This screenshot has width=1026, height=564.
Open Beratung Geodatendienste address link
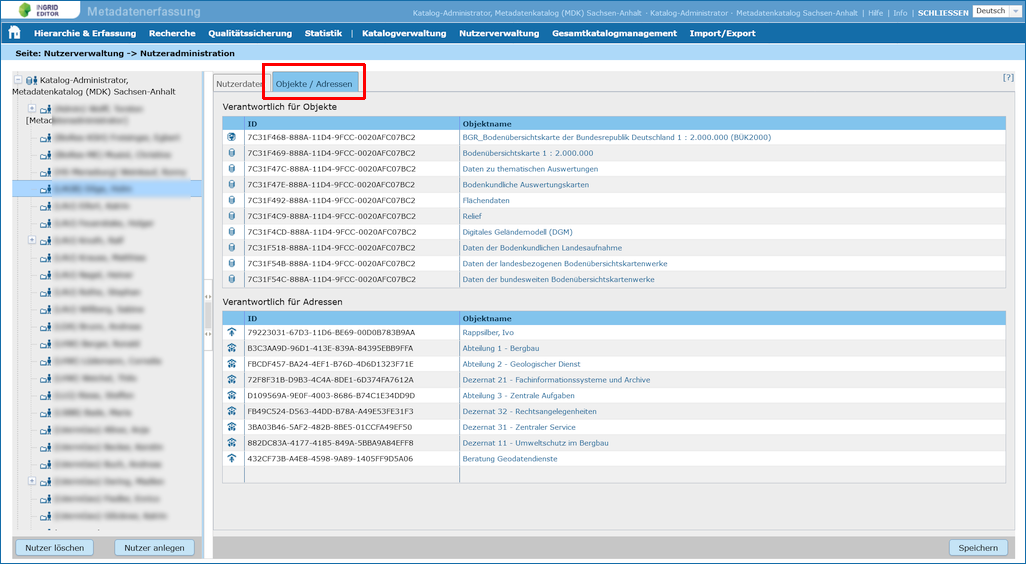(510, 459)
